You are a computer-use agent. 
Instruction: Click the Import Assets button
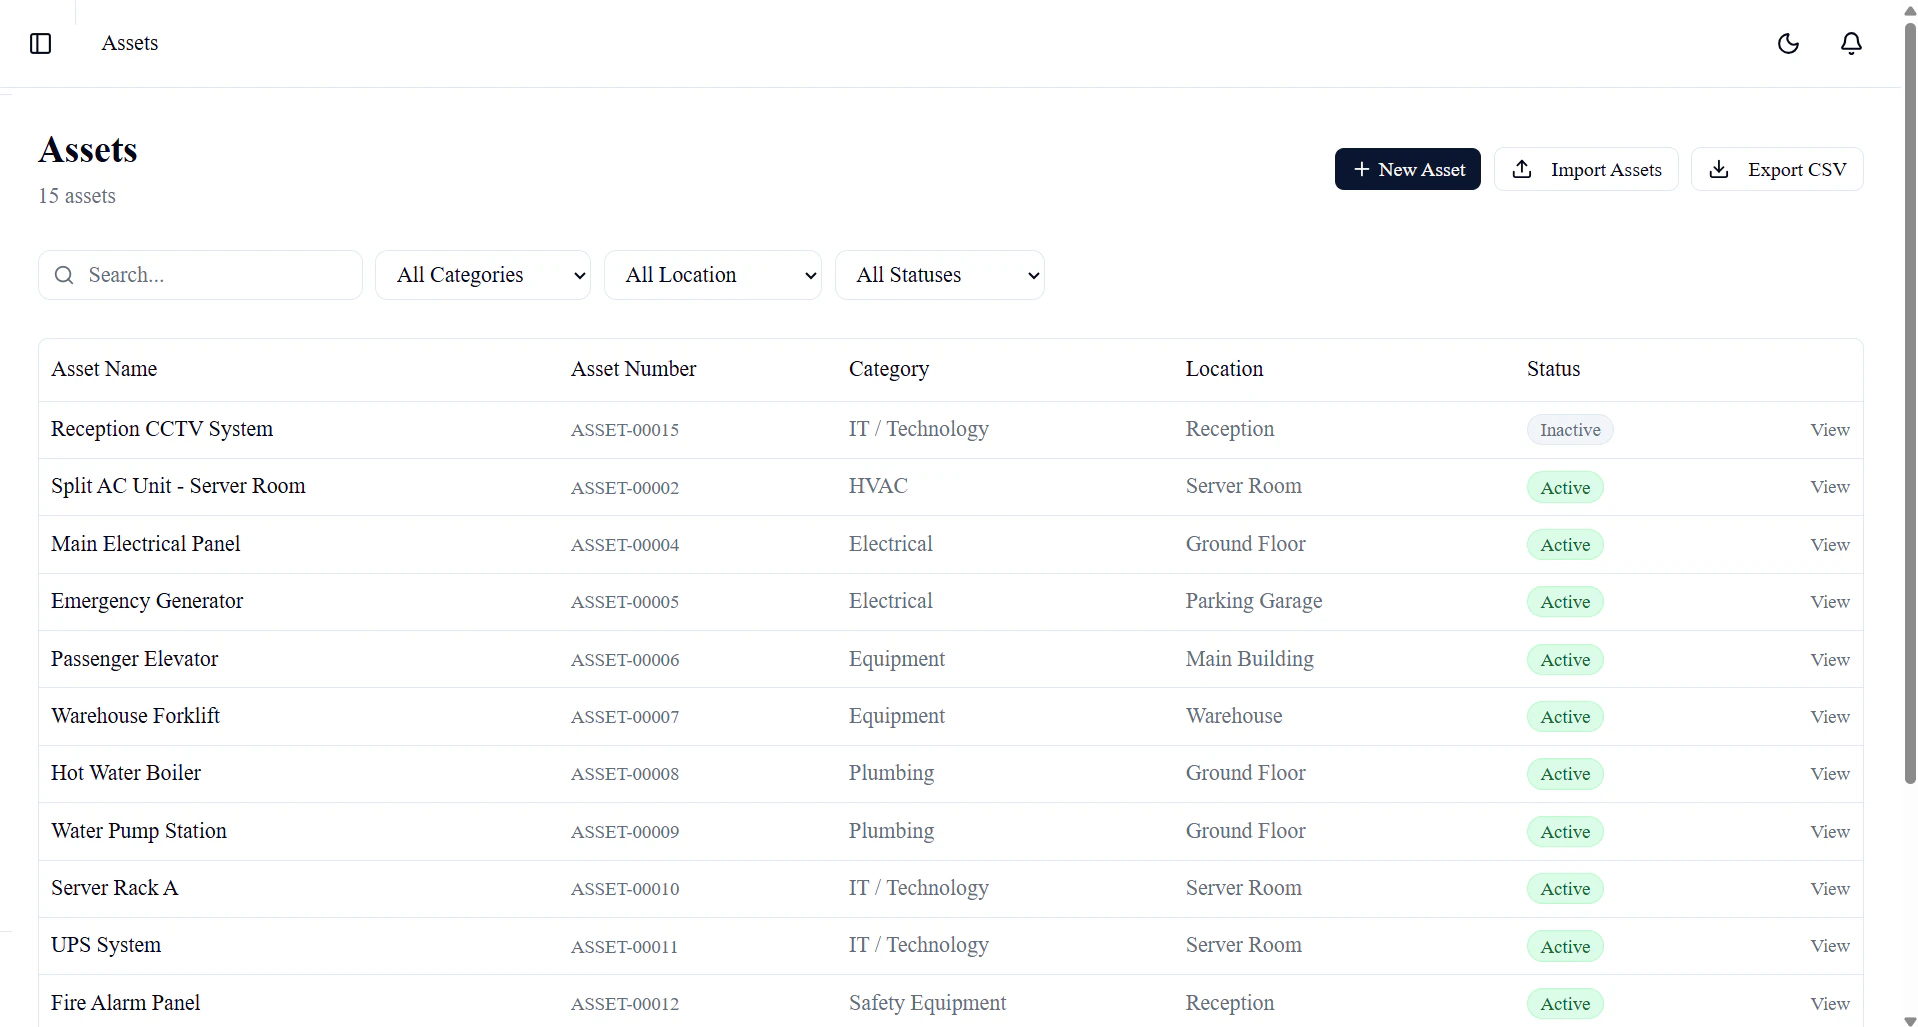(1587, 169)
